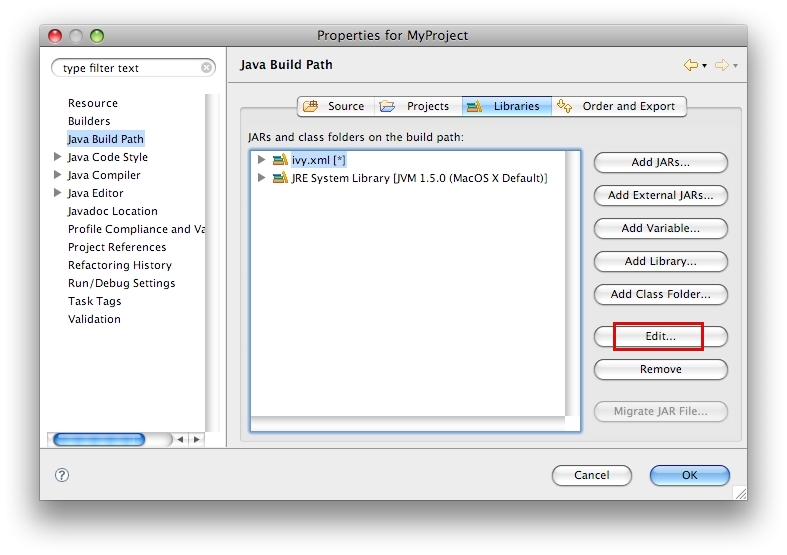Click the Edit button
The width and height of the screenshot is (787, 555).
[x=660, y=337]
